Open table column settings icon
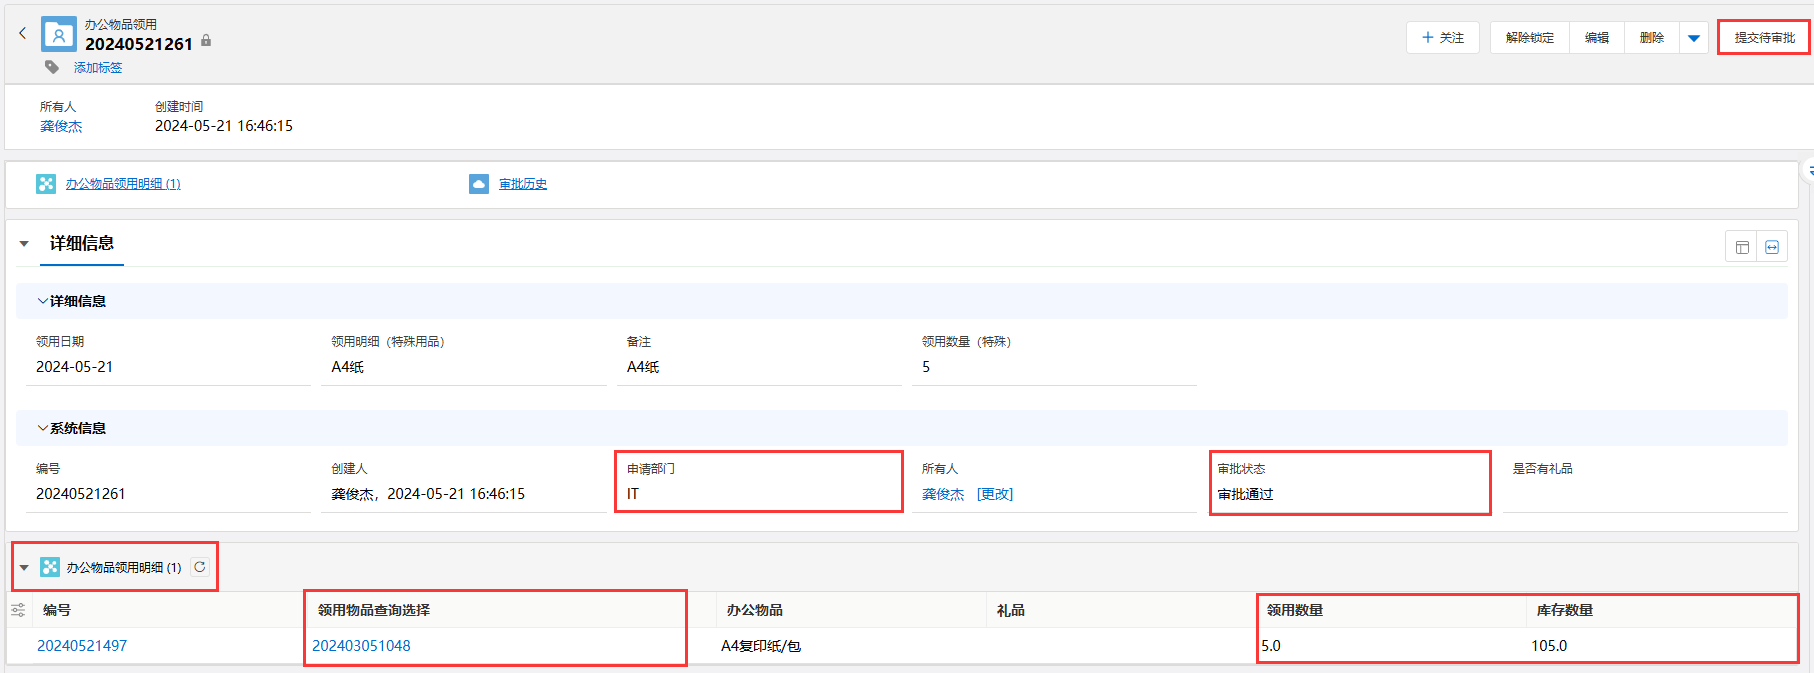 [18, 610]
